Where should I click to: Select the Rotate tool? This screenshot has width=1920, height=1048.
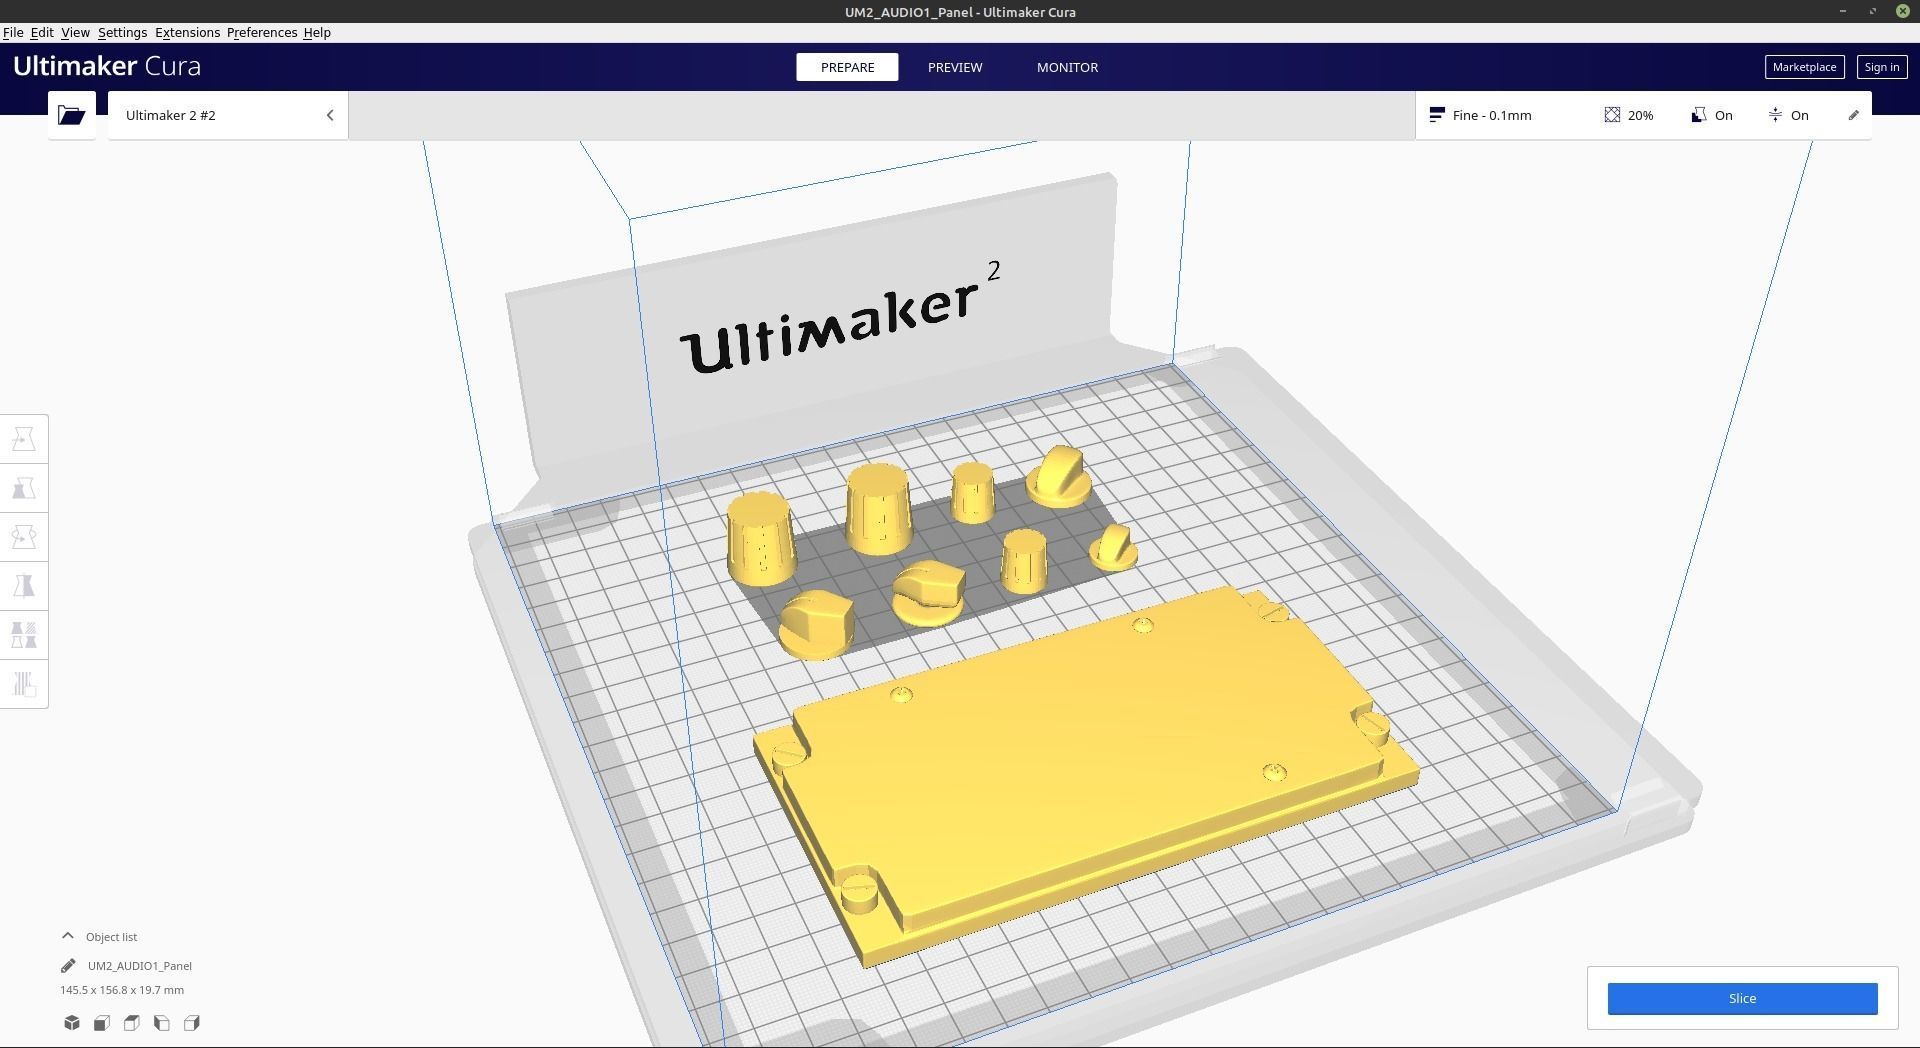24,537
